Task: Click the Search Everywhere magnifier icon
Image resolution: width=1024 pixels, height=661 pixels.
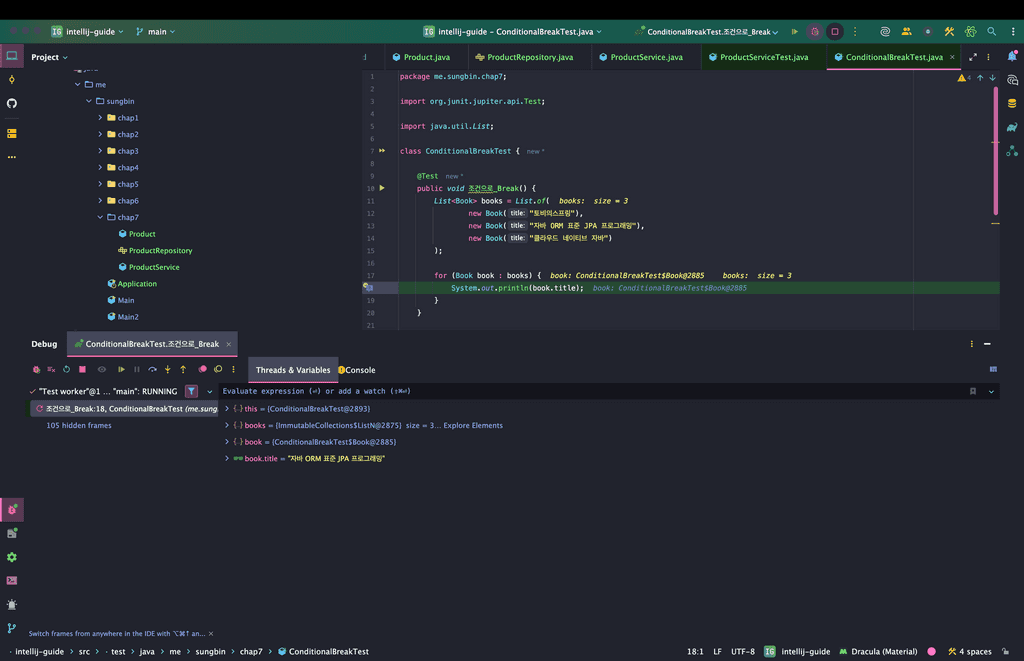Action: click(x=992, y=32)
